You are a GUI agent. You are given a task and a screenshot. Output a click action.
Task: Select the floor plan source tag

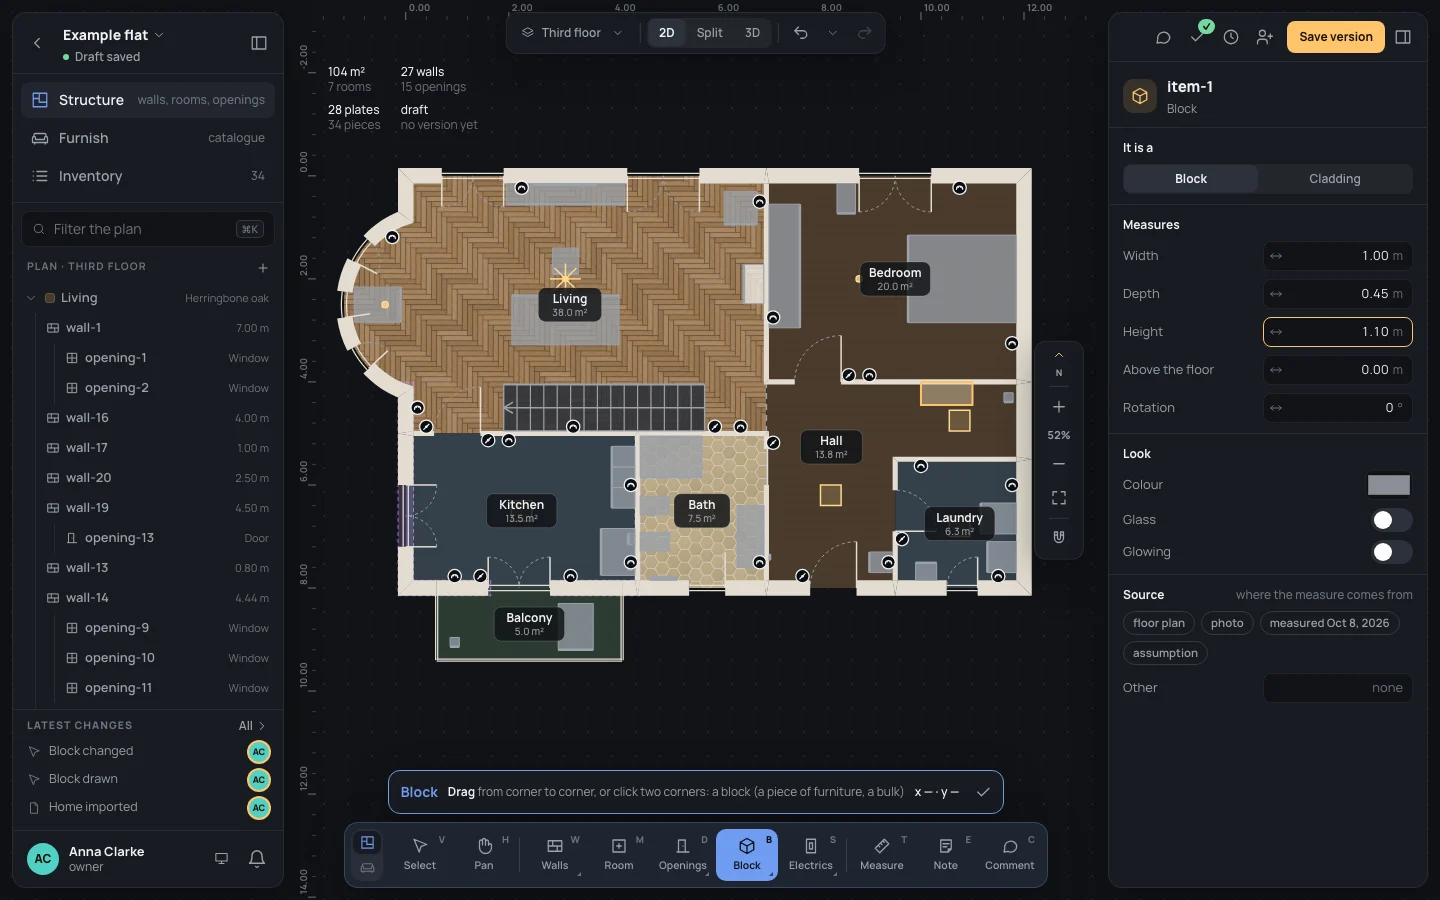[1159, 623]
